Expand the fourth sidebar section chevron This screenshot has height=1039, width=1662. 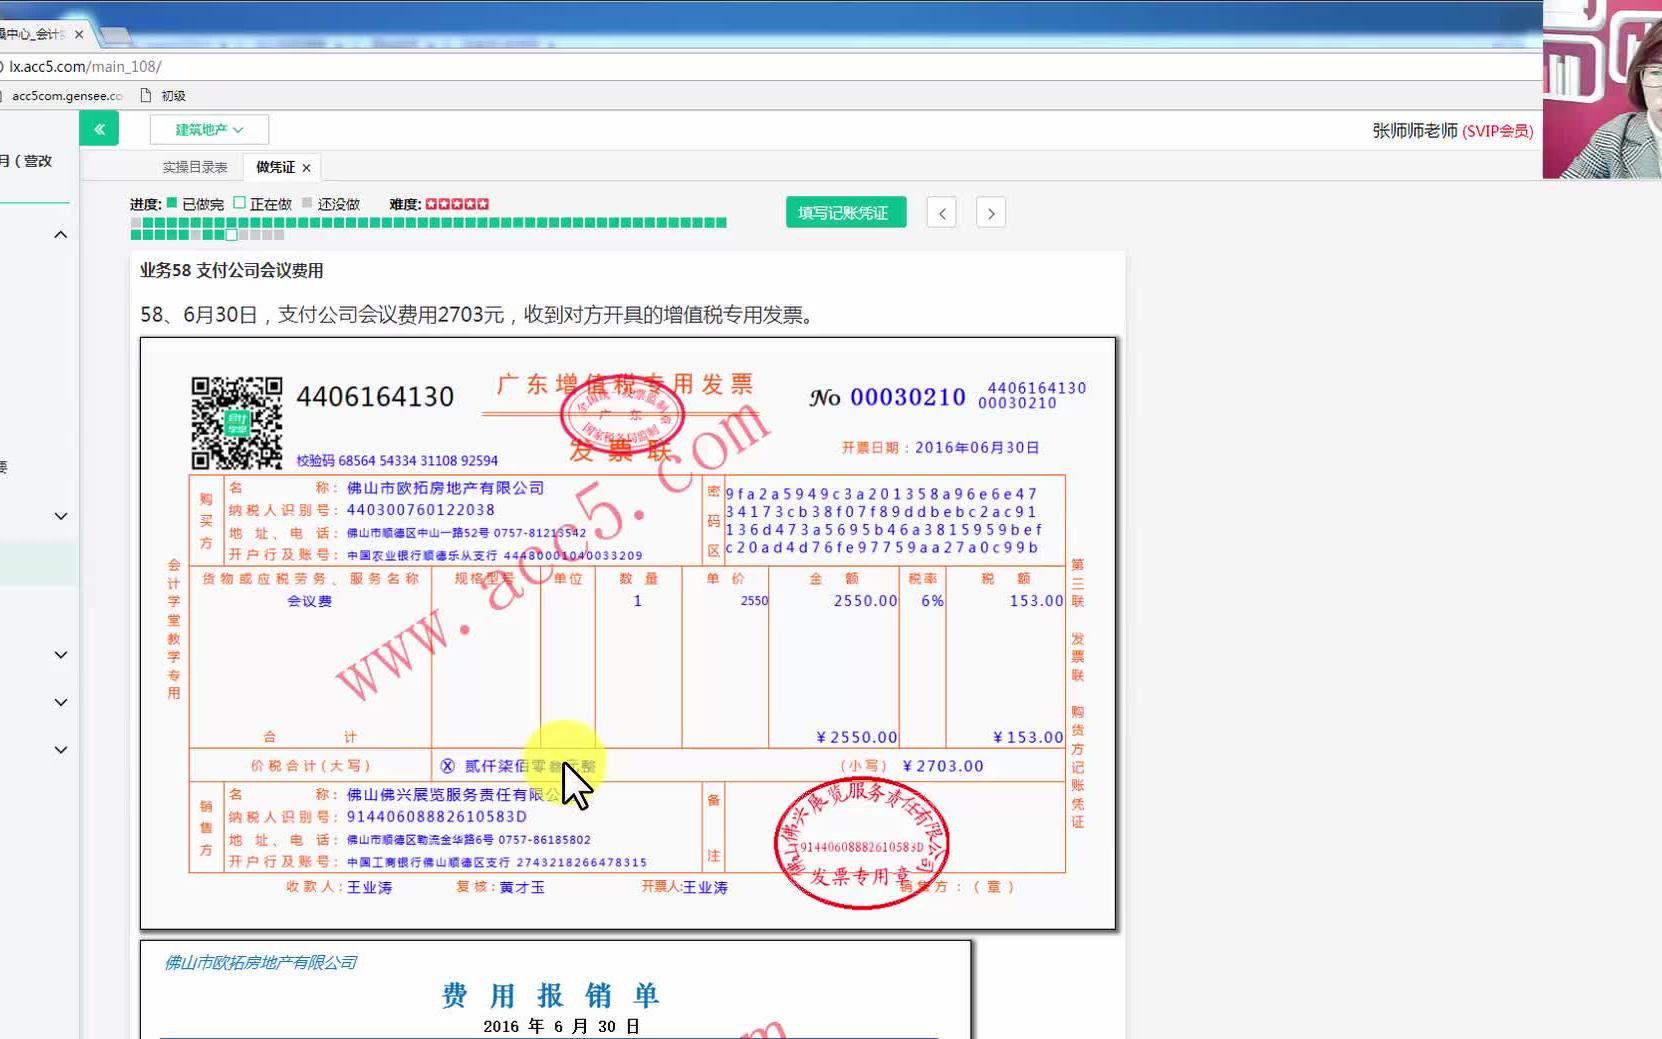[x=61, y=702]
